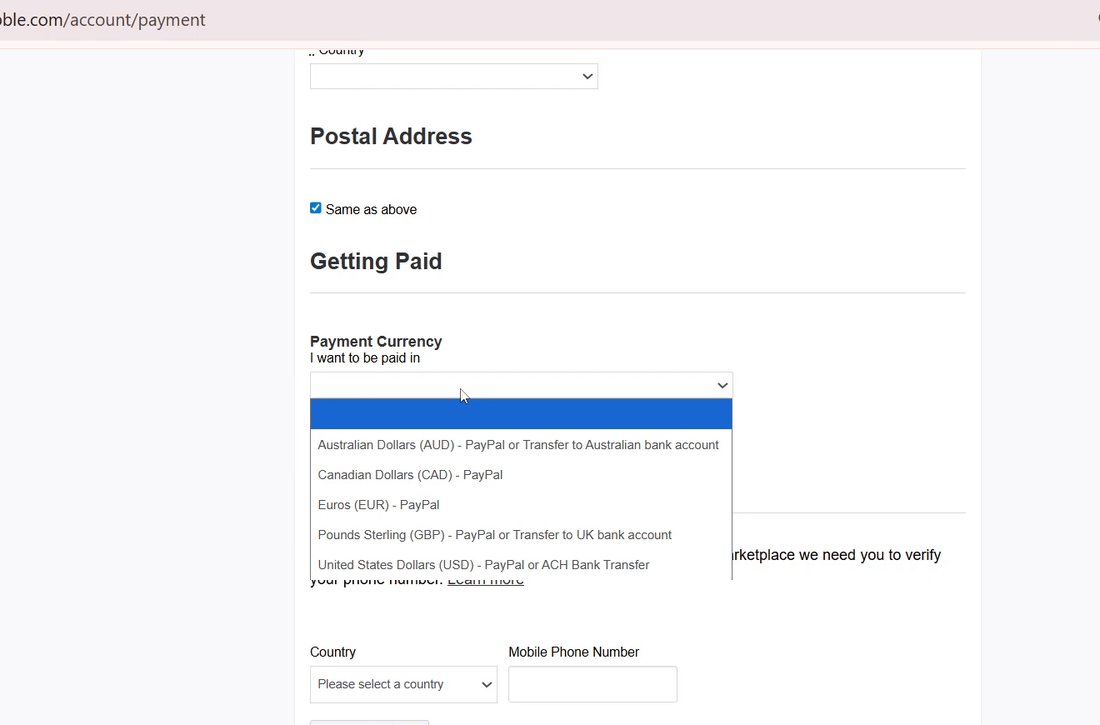Open the Please select a country dropdown
The image size is (1100, 725).
[x=403, y=684]
